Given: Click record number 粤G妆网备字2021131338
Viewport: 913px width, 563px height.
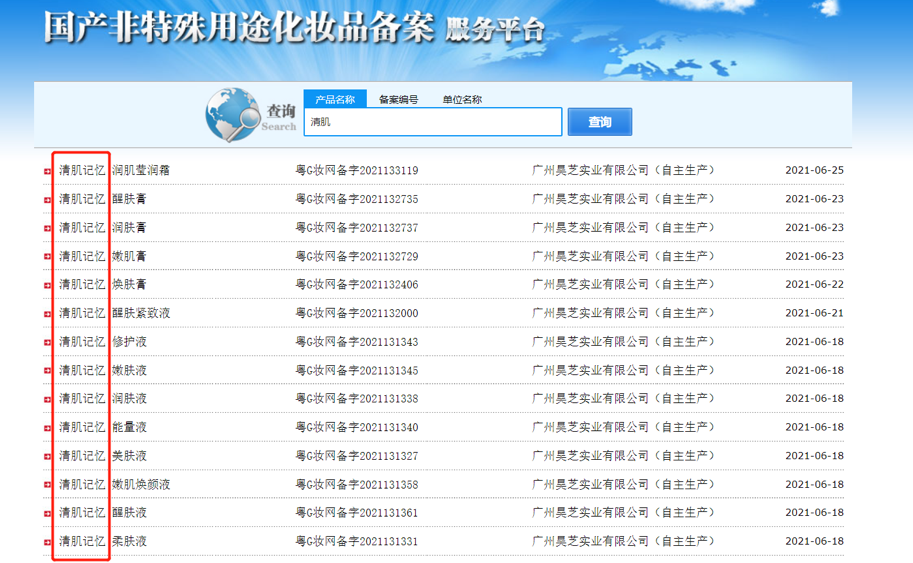Looking at the screenshot, I should click(x=356, y=398).
